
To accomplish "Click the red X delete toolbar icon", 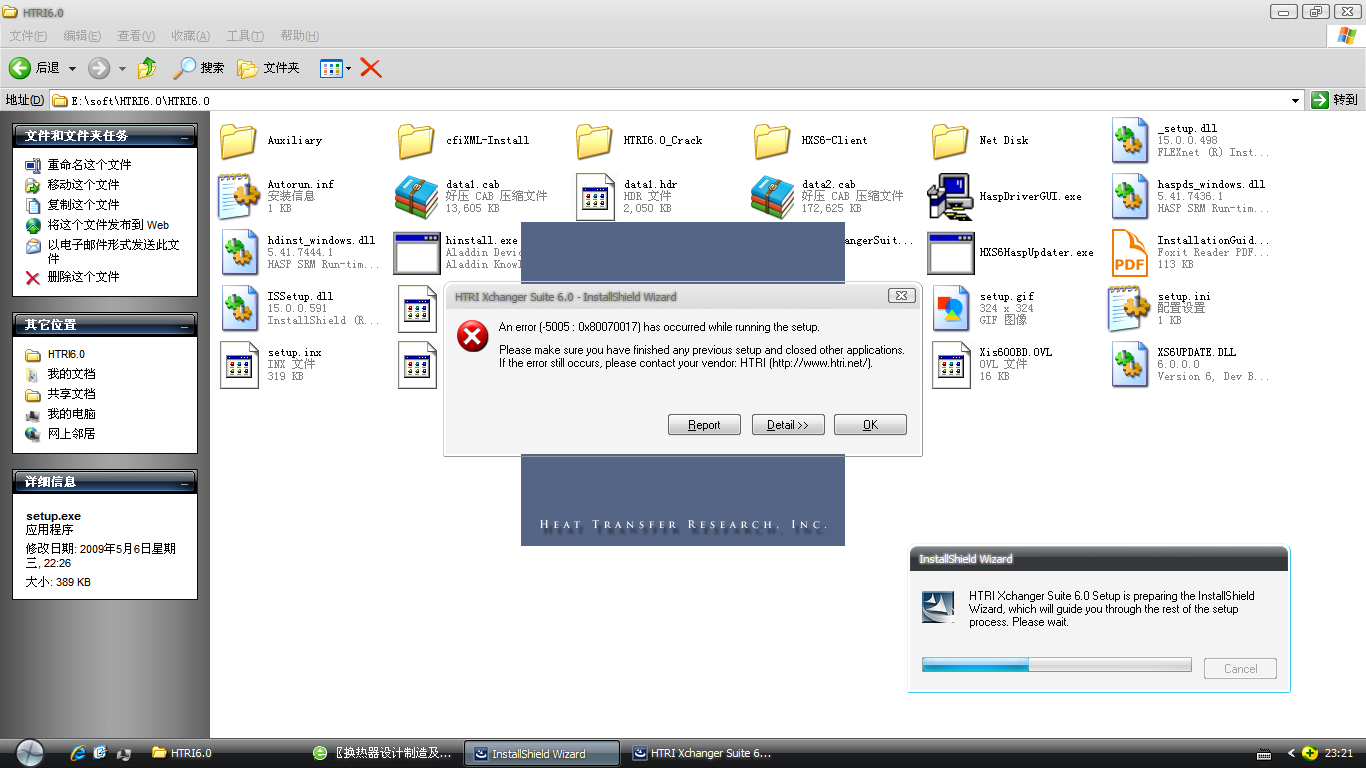I will click(371, 68).
